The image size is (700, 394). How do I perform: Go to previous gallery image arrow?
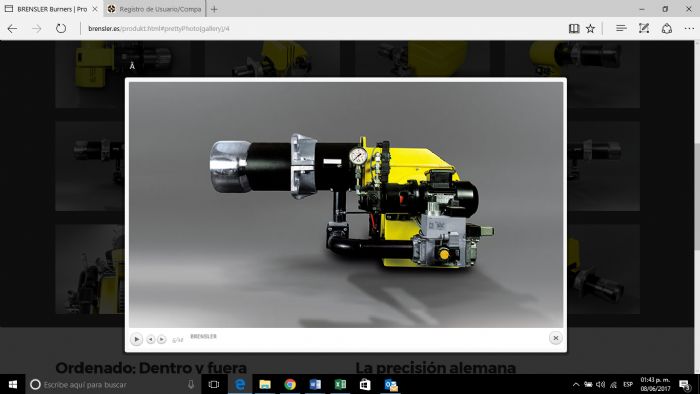pyautogui.click(x=151, y=340)
